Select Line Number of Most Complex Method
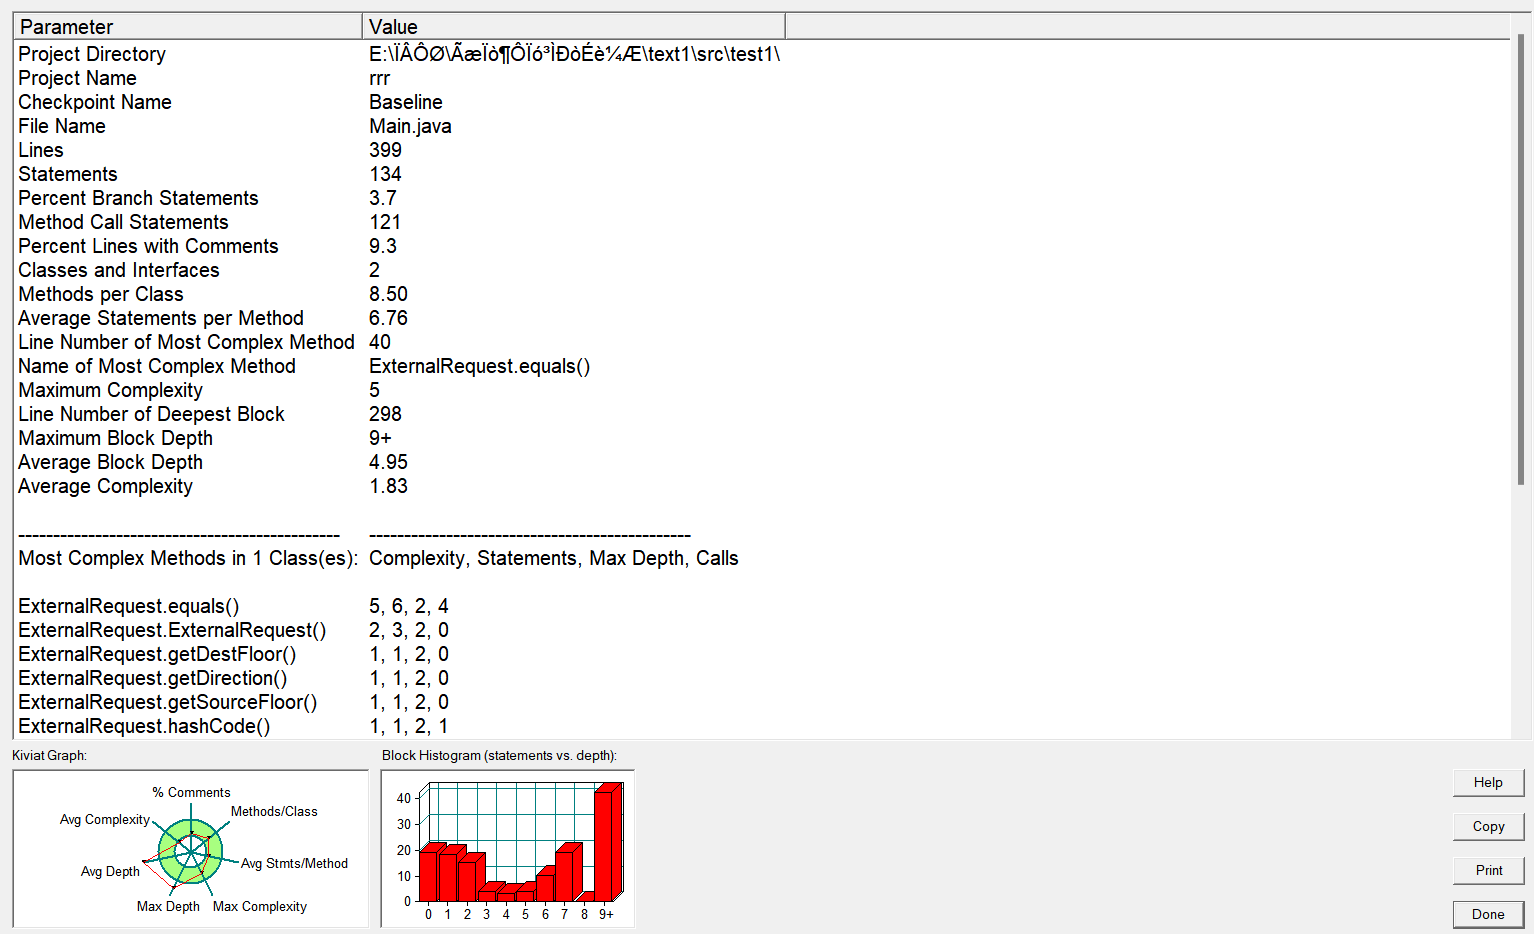This screenshot has width=1534, height=934. coord(762,342)
